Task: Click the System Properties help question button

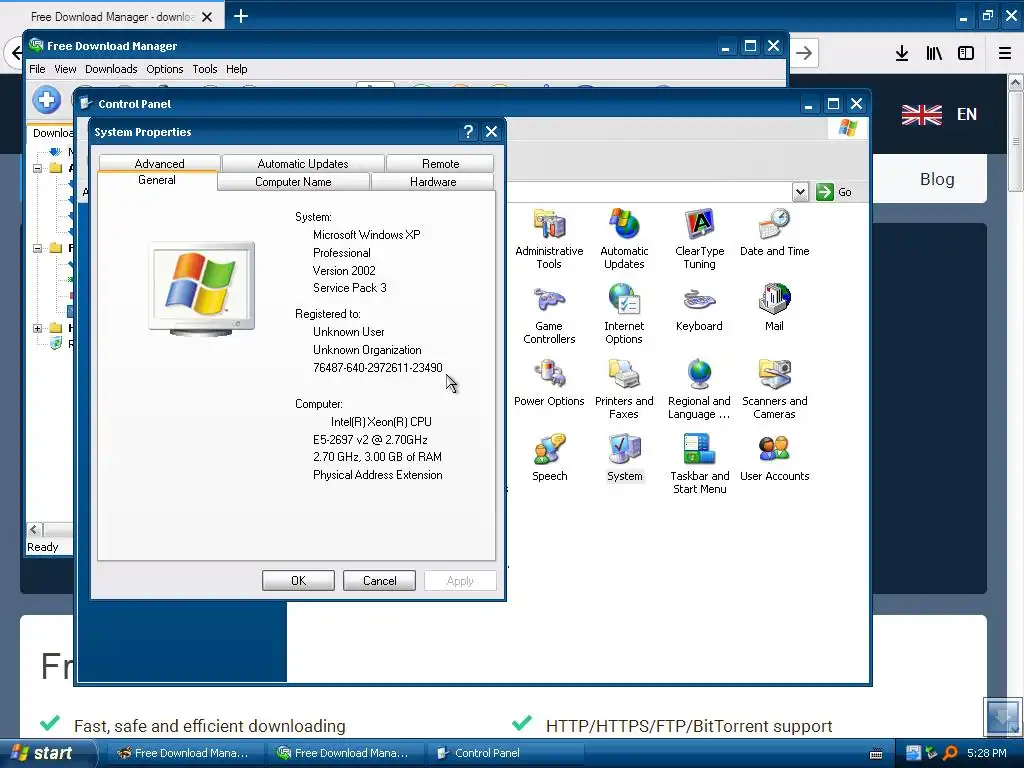Action: point(468,132)
